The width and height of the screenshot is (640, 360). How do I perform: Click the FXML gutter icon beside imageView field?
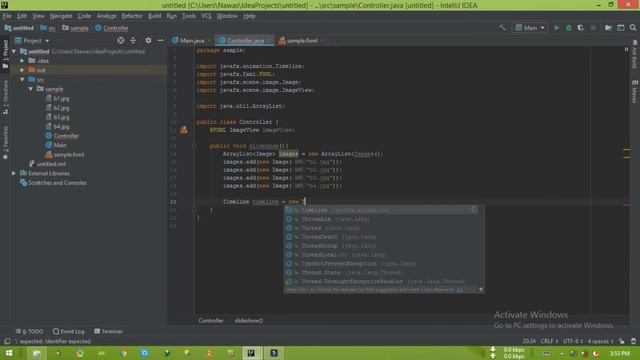pyautogui.click(x=184, y=130)
